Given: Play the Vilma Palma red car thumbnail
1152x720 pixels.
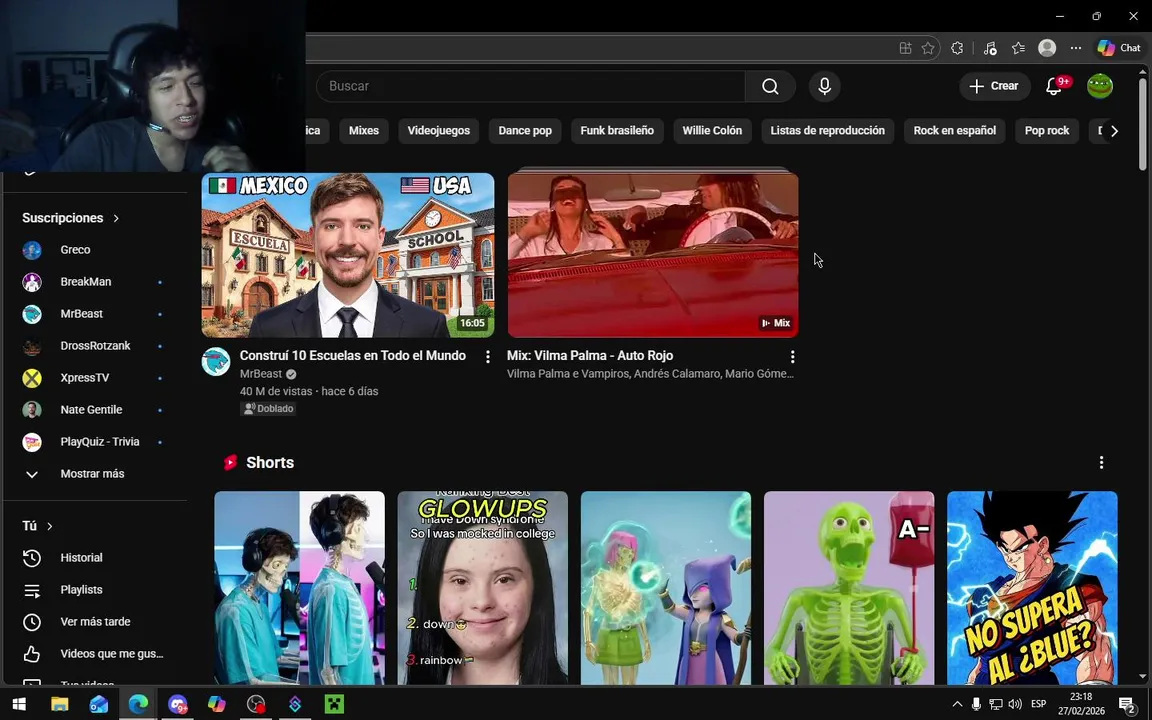Looking at the screenshot, I should [653, 255].
